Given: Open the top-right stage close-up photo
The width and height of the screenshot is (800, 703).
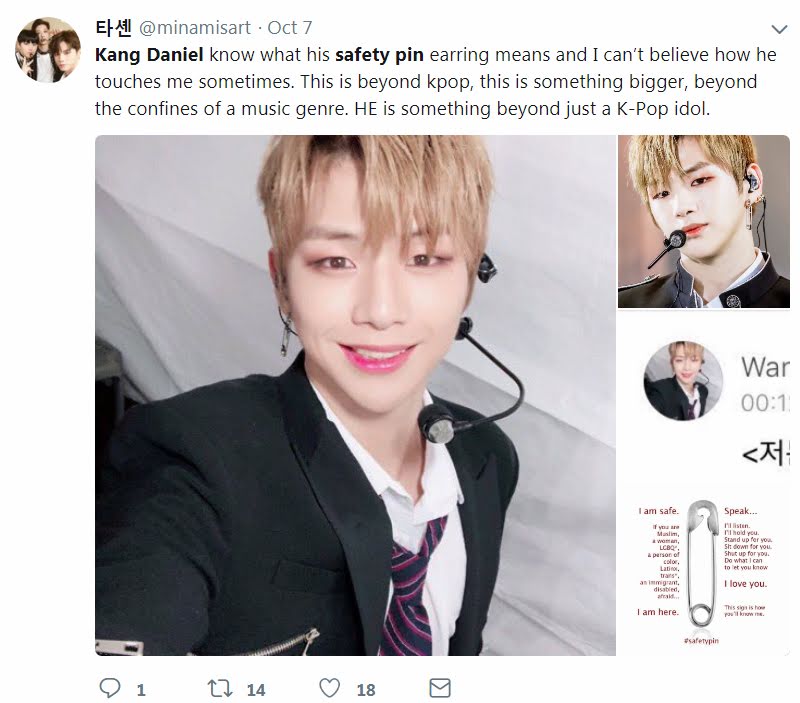Looking at the screenshot, I should 704,221.
